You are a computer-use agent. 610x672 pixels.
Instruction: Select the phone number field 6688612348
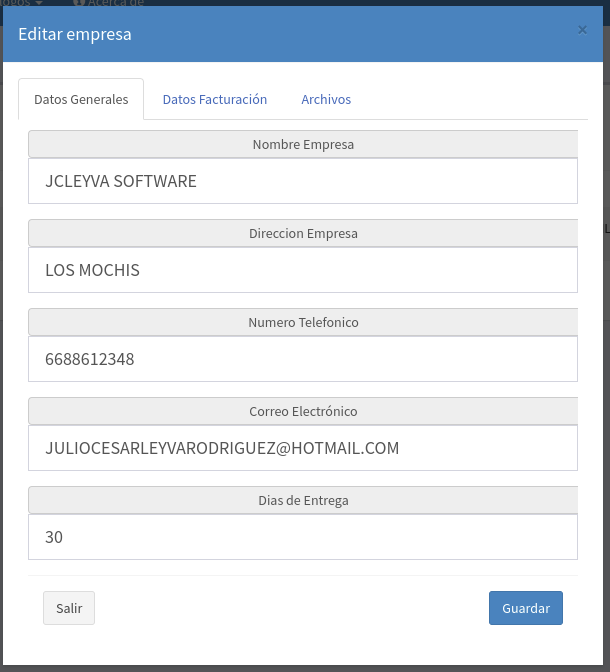[303, 359]
